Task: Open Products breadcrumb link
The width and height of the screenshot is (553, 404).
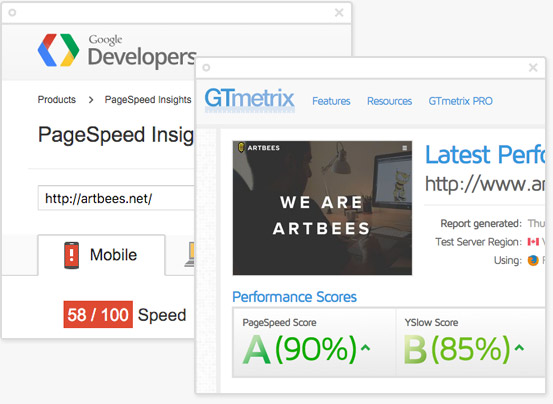Action: click(56, 100)
